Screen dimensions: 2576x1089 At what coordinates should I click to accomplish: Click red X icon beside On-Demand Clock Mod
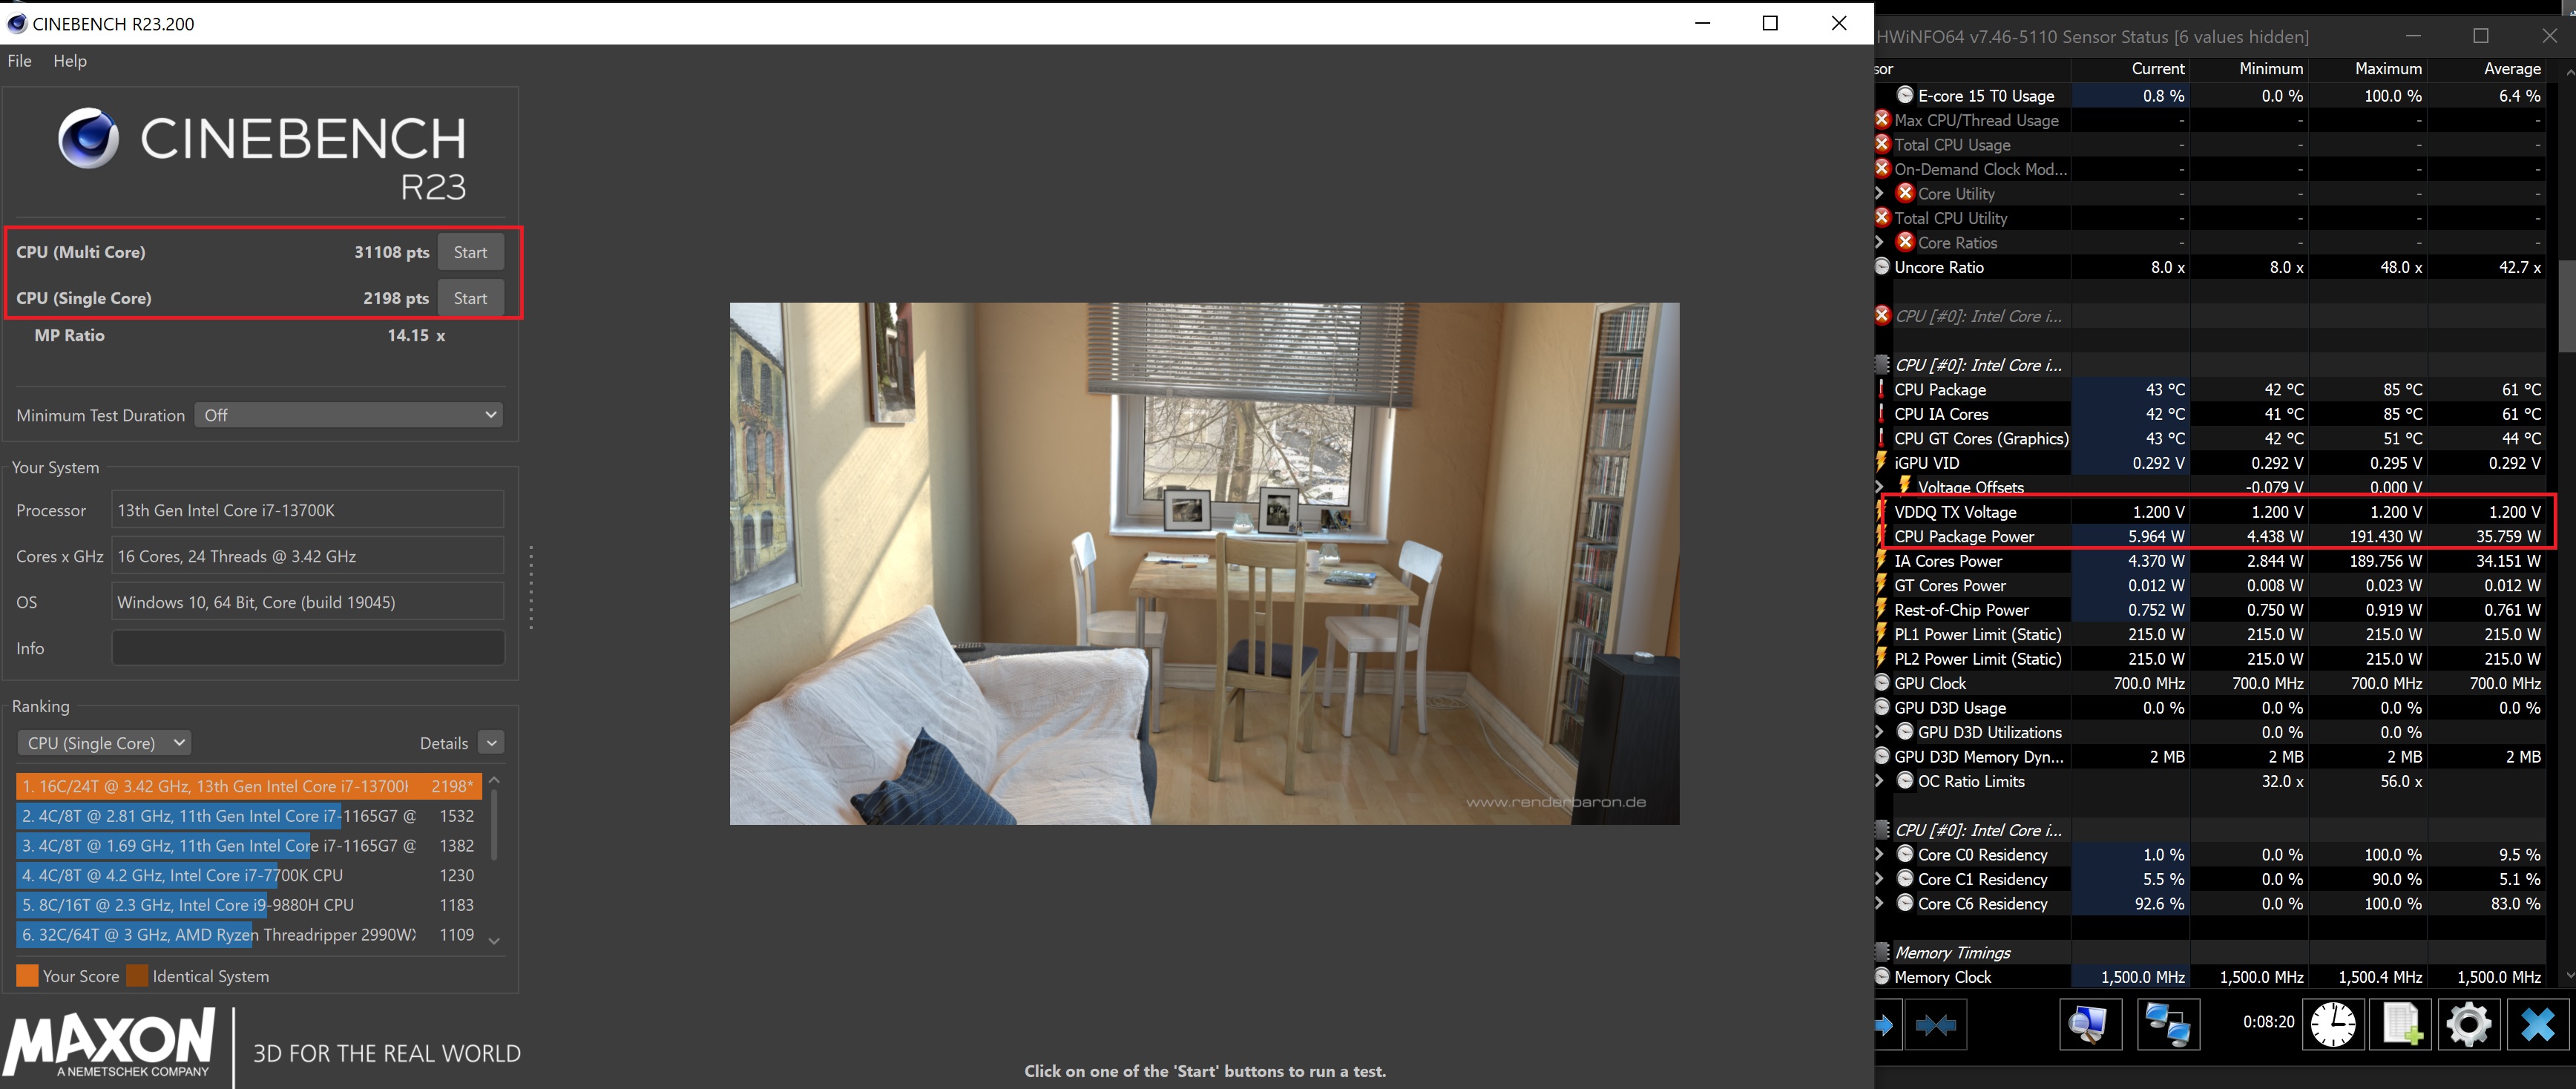[1882, 168]
